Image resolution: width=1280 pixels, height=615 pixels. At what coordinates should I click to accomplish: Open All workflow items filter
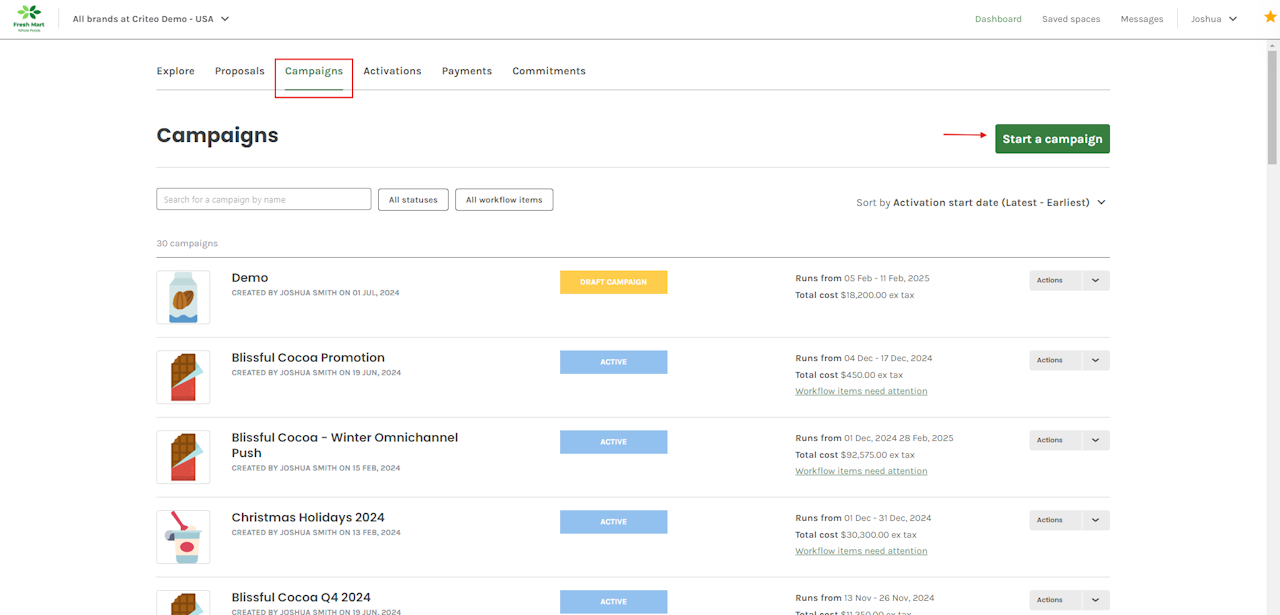pos(504,200)
